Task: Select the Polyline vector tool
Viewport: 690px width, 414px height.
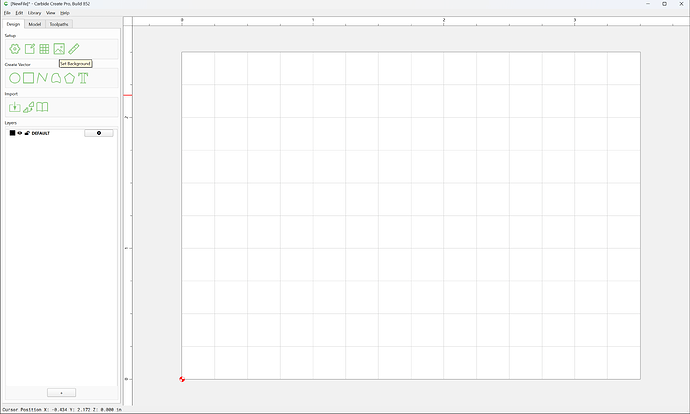Action: tap(42, 78)
